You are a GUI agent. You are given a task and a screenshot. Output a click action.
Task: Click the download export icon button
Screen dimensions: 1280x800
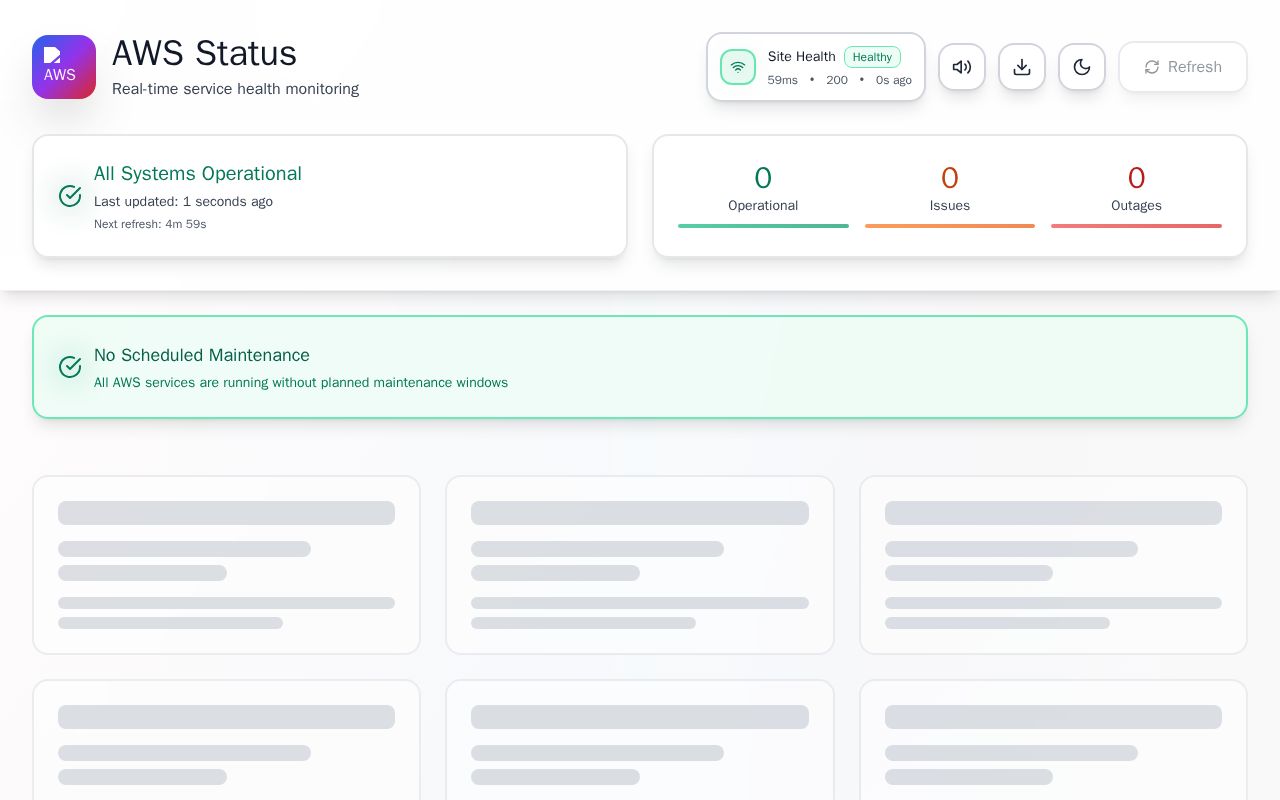coord(1022,67)
